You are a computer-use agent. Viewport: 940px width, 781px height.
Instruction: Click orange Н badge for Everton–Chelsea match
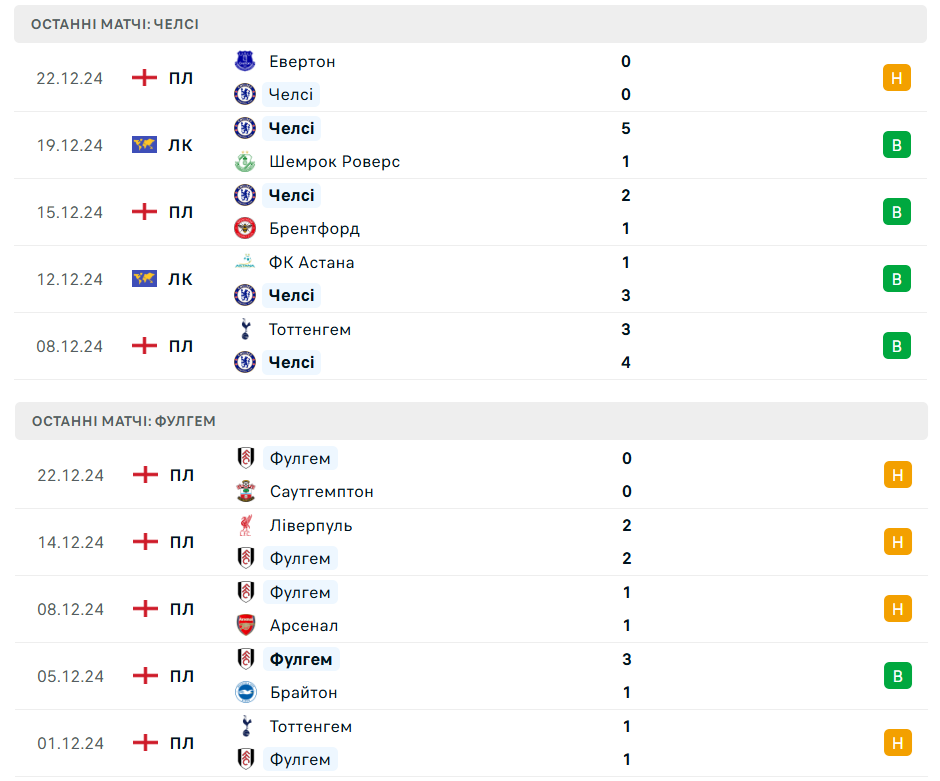point(897,78)
